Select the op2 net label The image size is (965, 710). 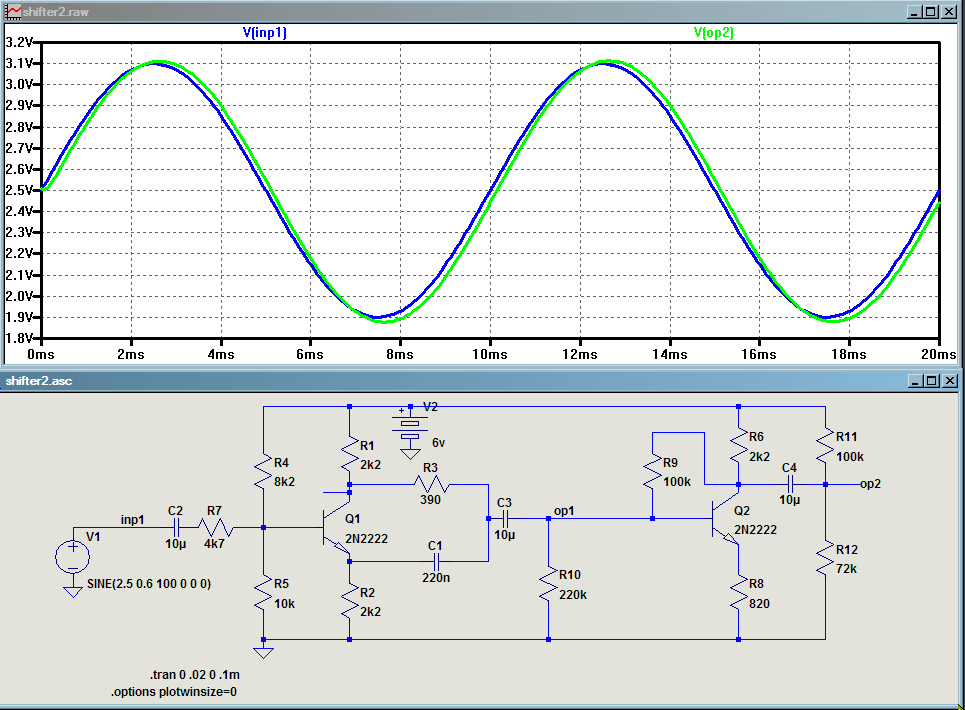(870, 484)
